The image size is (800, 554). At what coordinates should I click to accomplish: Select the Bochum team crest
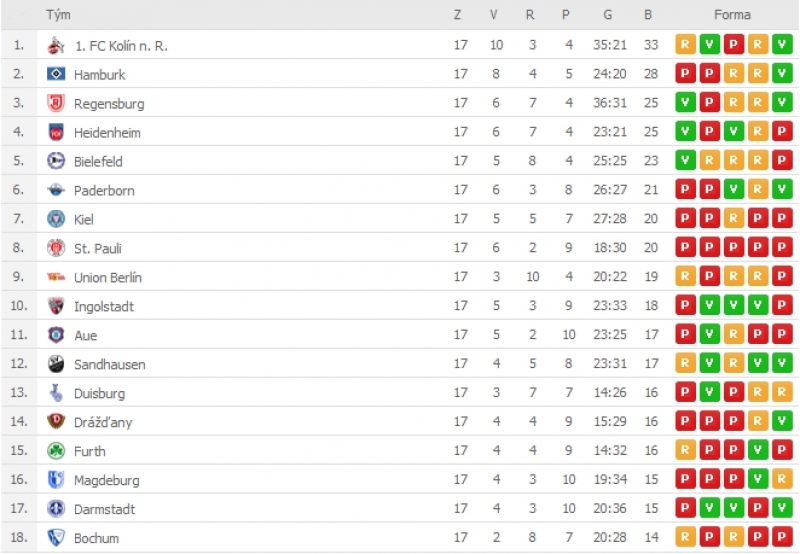[x=56, y=538]
